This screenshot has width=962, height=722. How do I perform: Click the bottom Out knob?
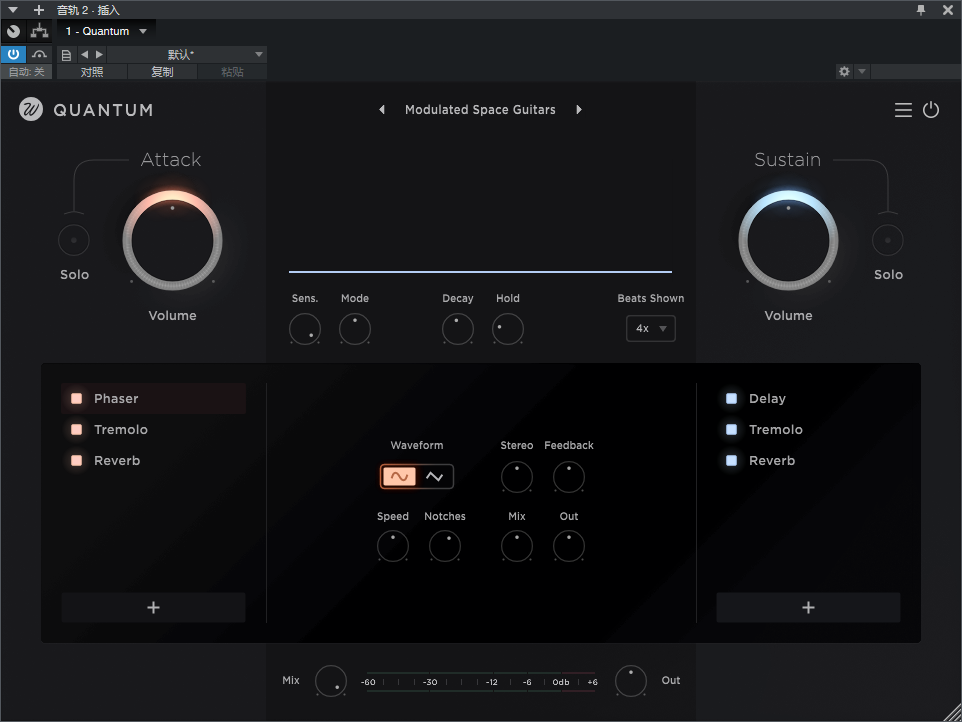click(x=631, y=681)
